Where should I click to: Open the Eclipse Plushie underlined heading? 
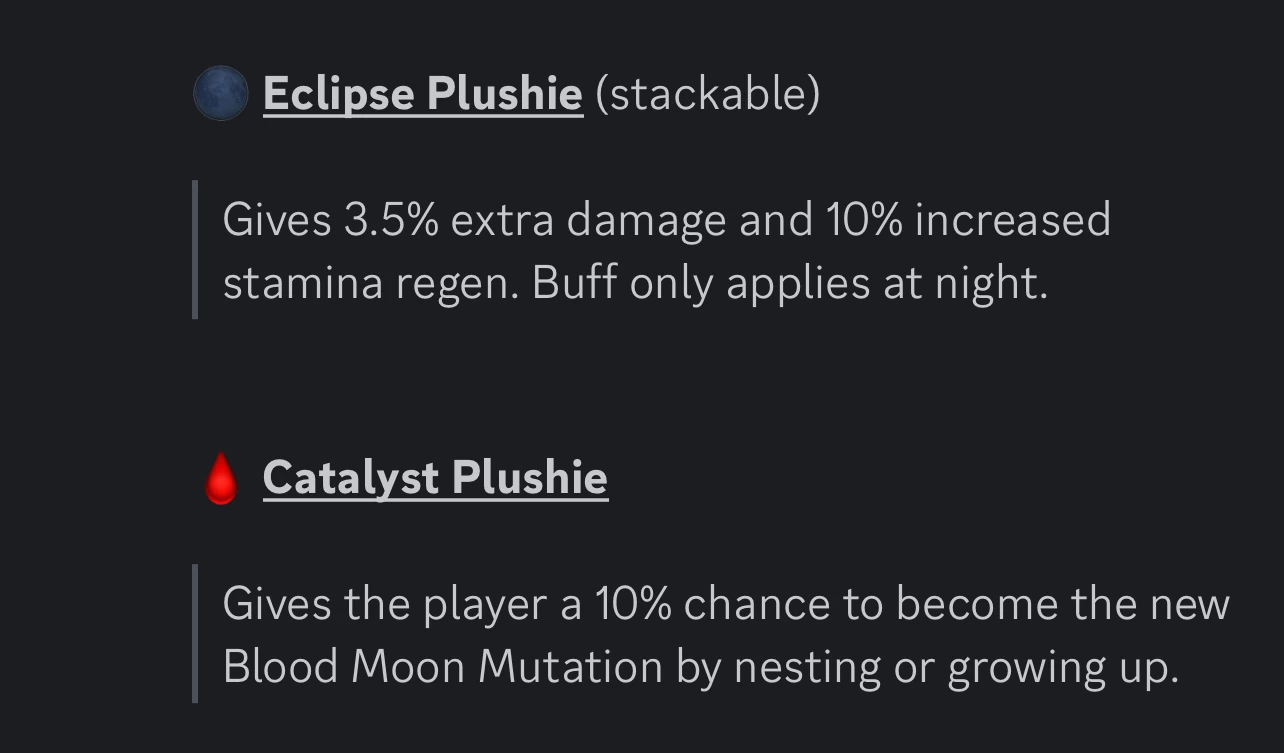pyautogui.click(x=422, y=94)
